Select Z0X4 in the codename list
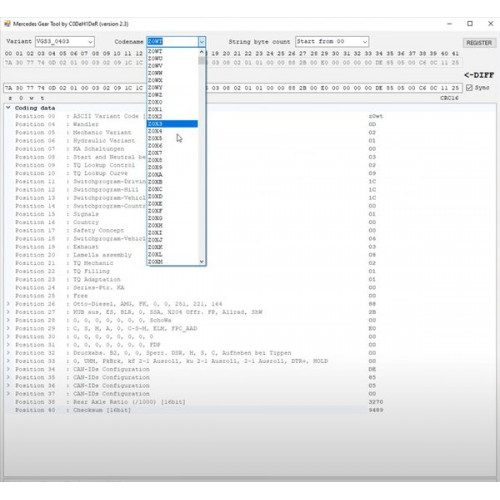This screenshot has height=500, width=500. point(172,131)
